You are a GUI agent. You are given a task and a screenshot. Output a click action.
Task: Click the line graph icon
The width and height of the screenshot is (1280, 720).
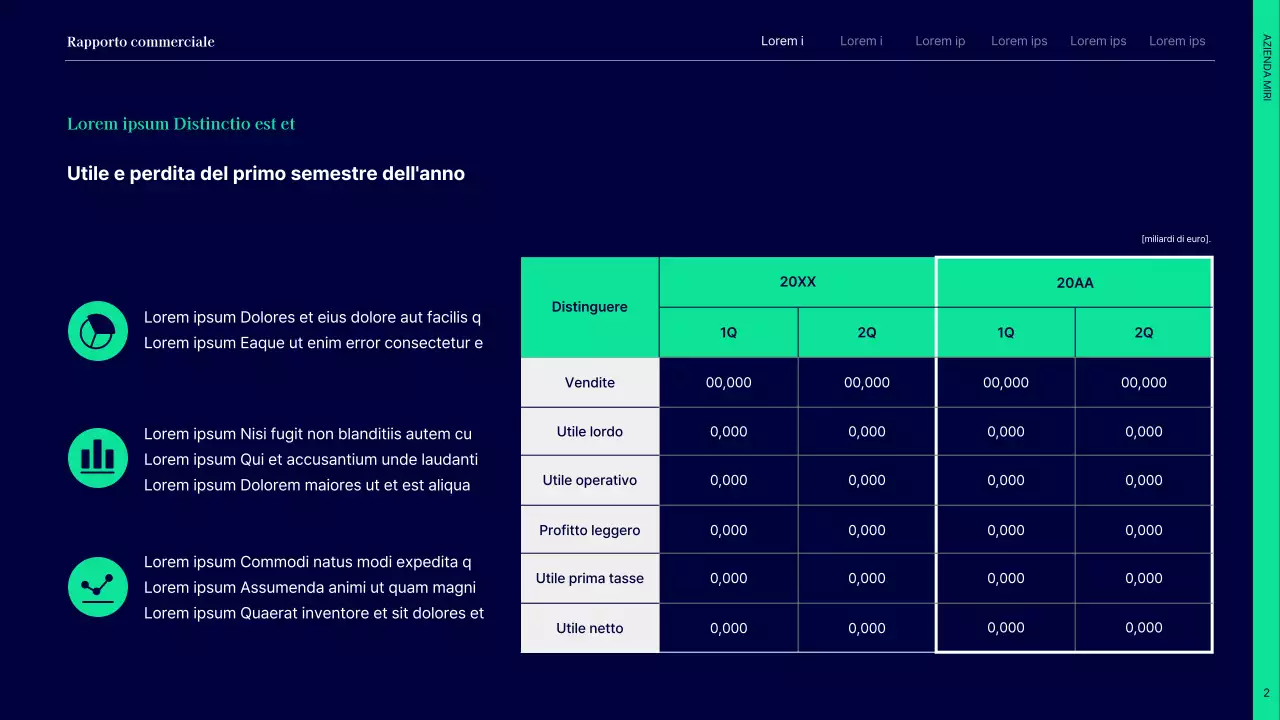(98, 587)
